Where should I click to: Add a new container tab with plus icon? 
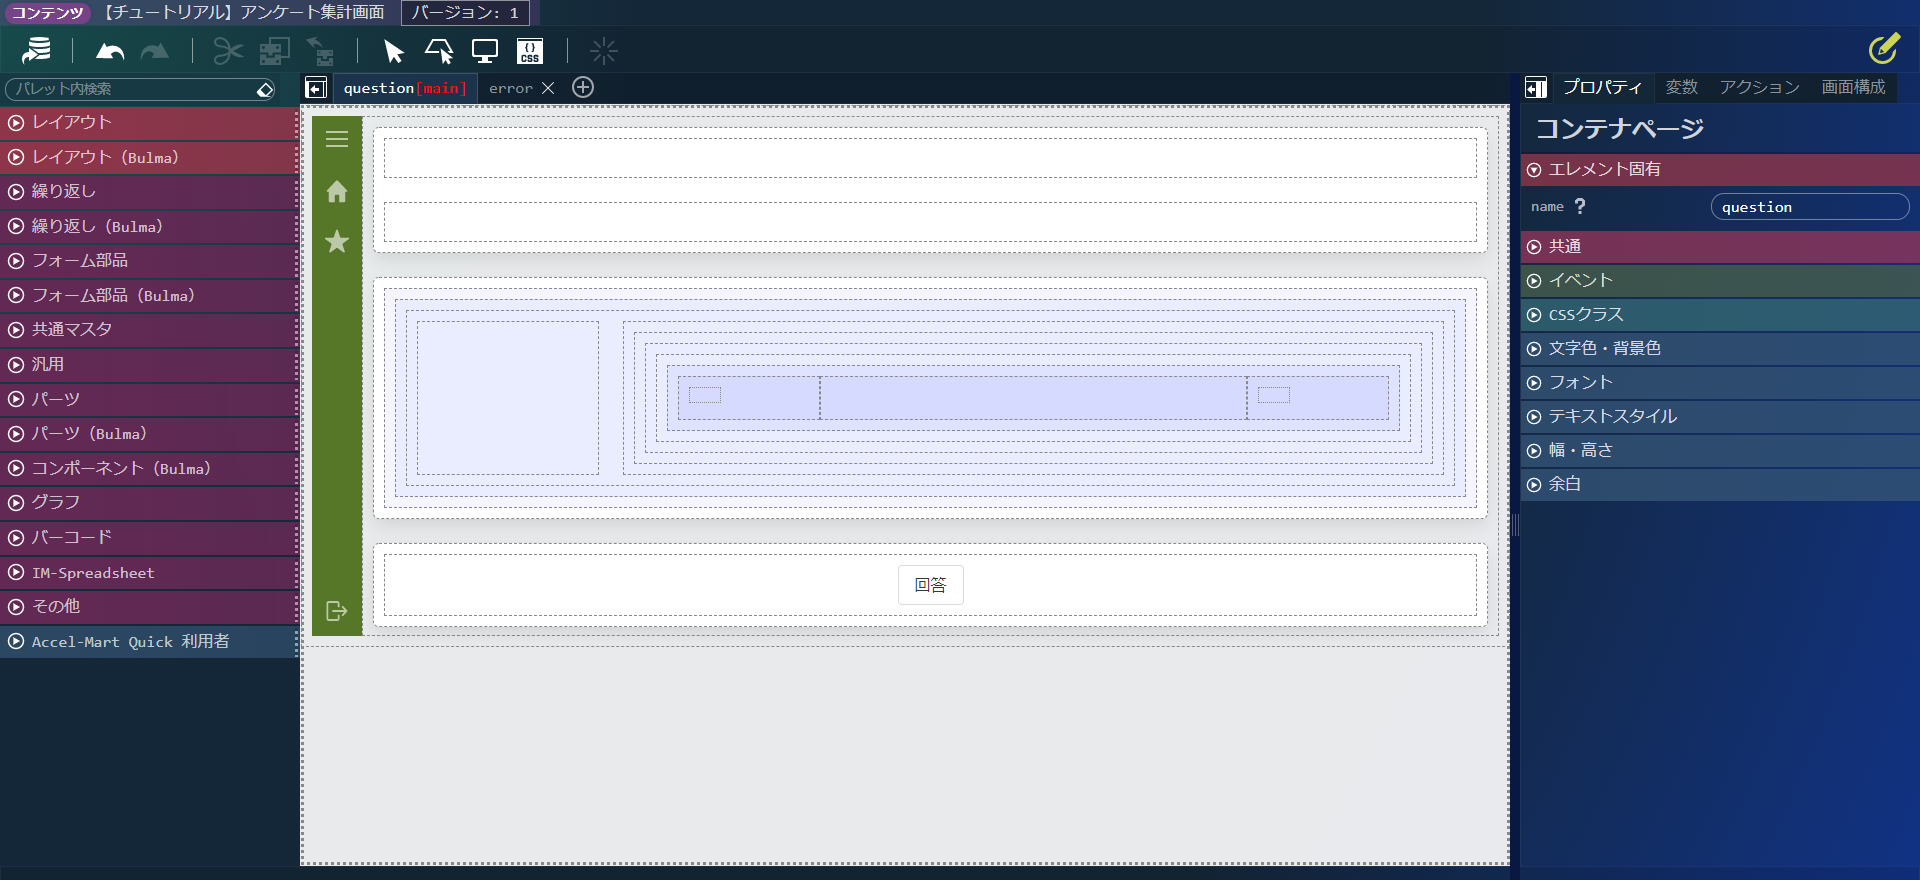583,87
